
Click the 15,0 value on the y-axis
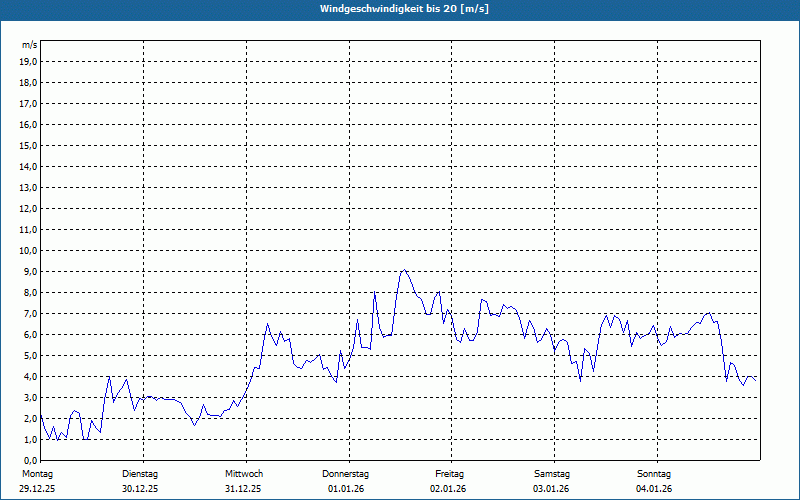tap(28, 145)
